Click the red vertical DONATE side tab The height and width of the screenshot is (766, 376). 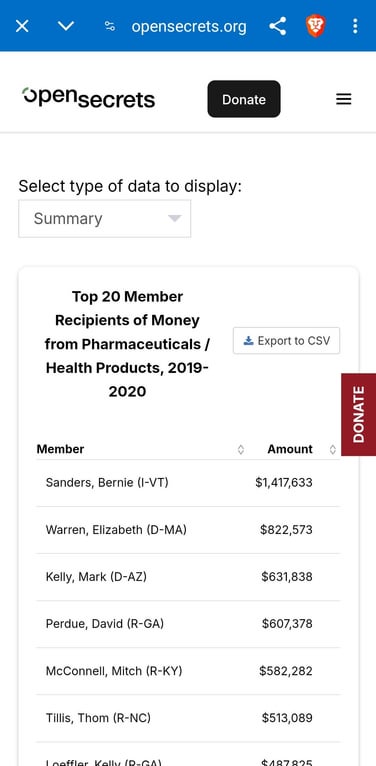pos(358,414)
